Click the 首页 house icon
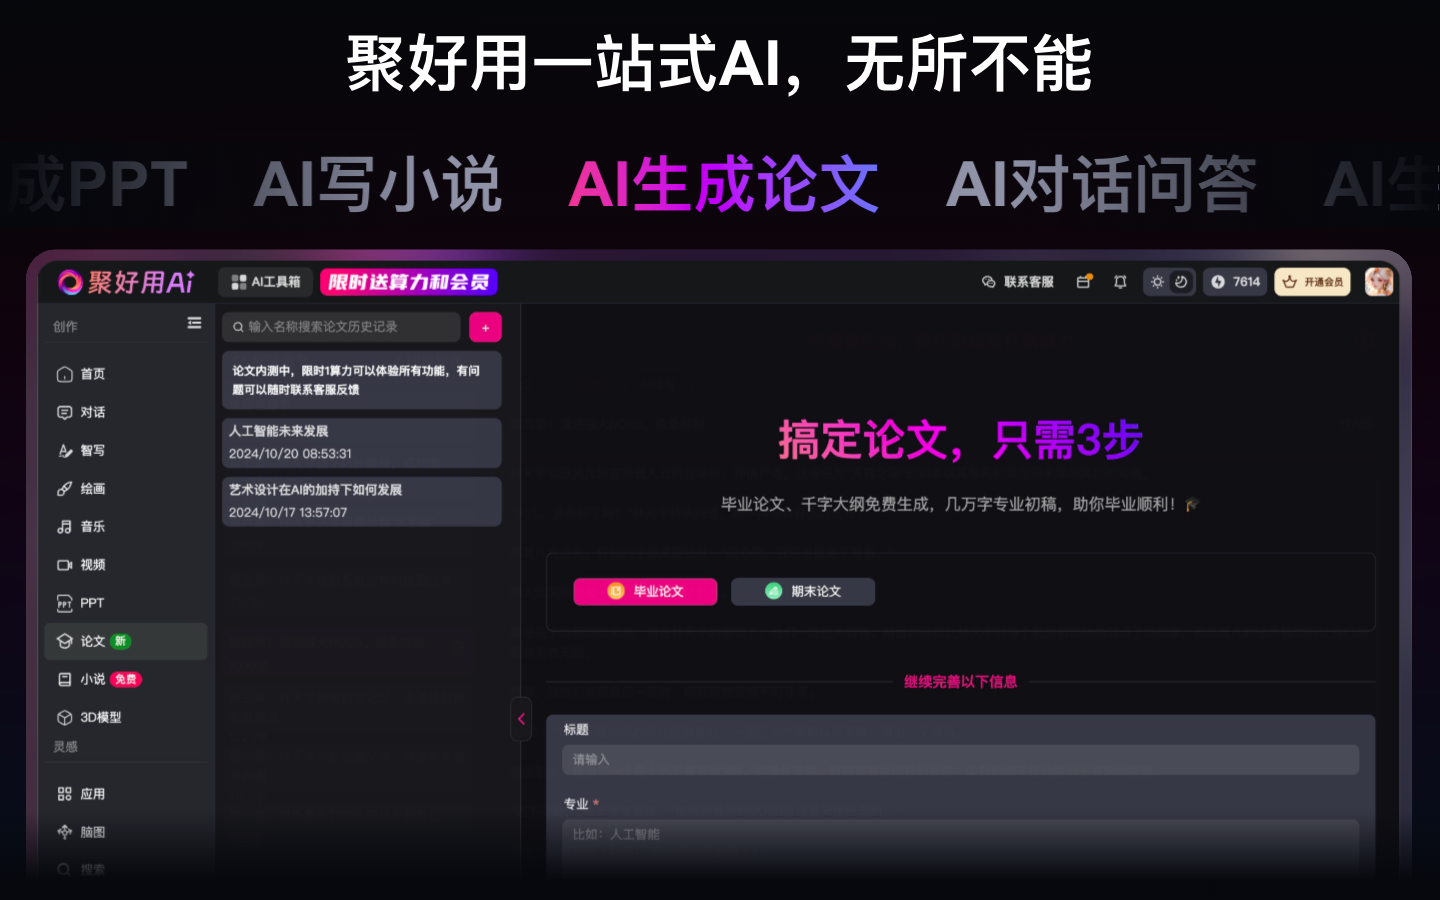1440x900 pixels. click(x=65, y=374)
